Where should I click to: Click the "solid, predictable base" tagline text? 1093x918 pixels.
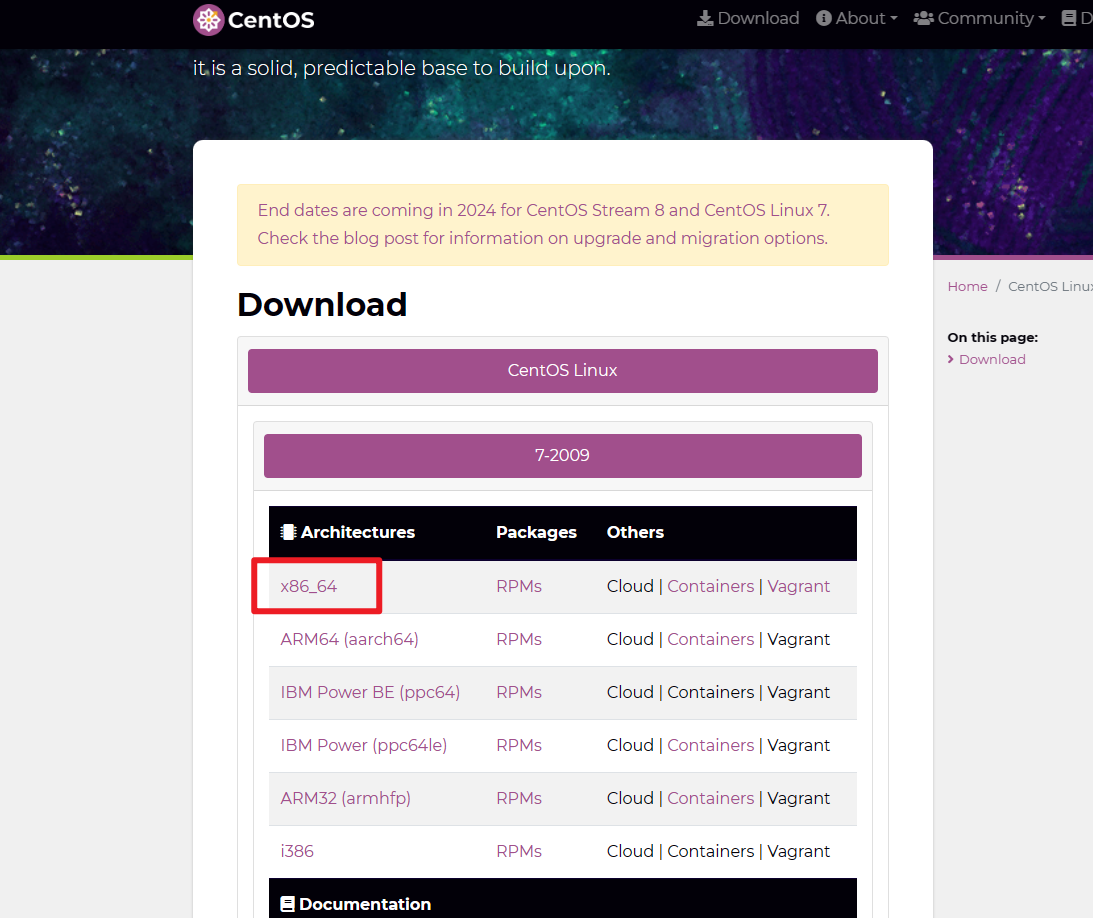point(402,68)
